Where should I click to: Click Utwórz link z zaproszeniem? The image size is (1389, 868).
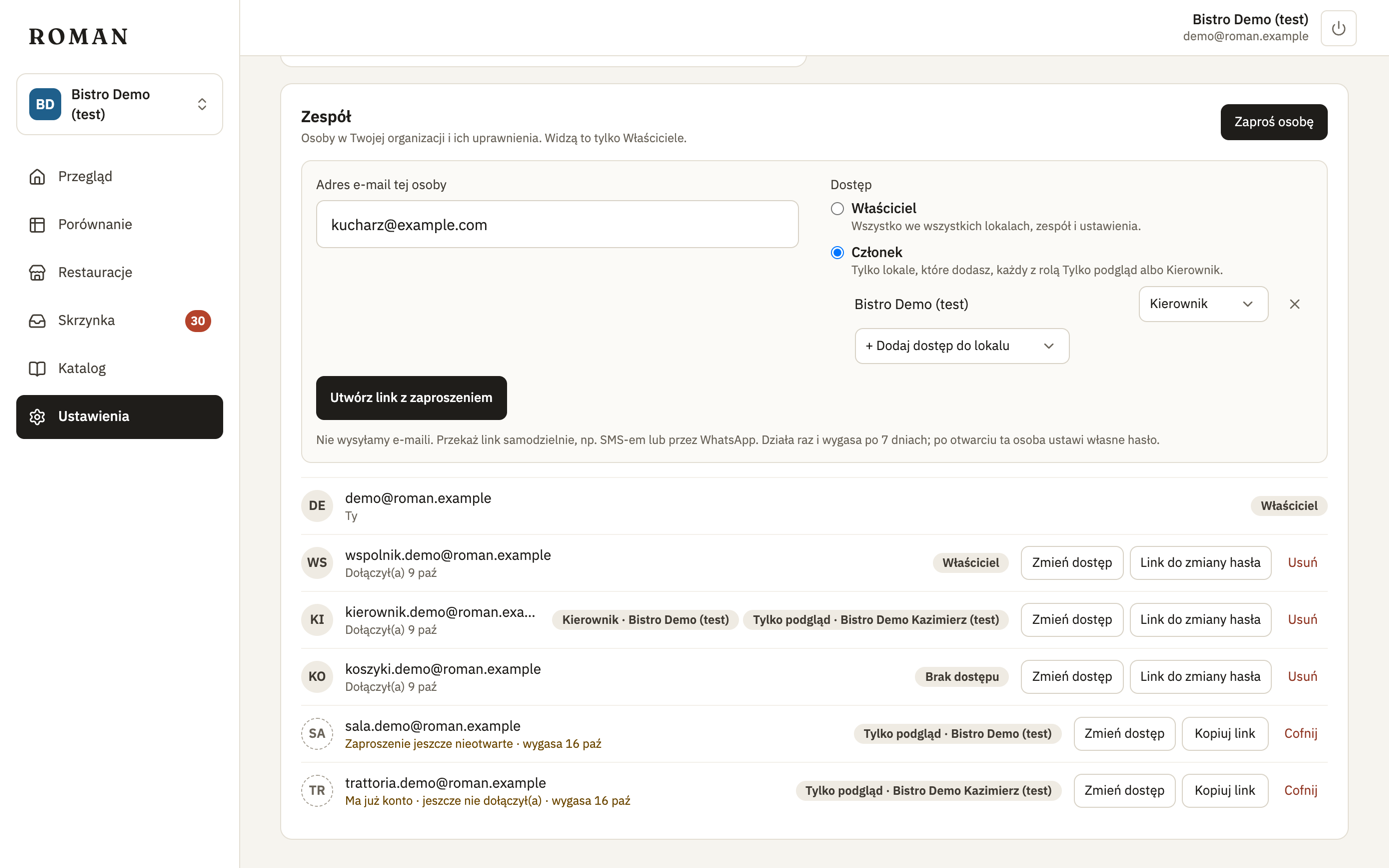pos(411,398)
